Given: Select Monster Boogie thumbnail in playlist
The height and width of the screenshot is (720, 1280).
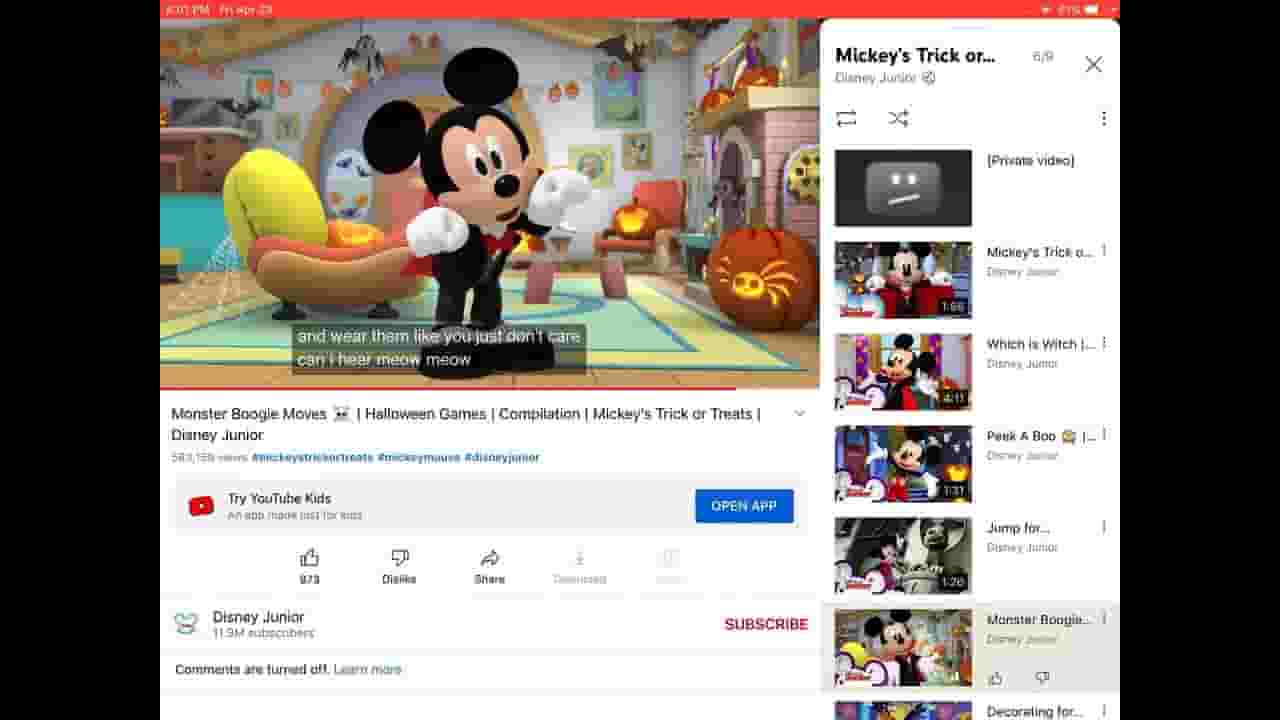Looking at the screenshot, I should click(x=903, y=648).
